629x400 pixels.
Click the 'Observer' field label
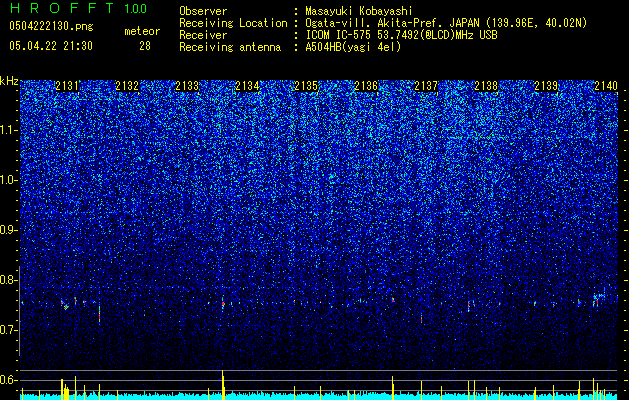[x=203, y=11]
